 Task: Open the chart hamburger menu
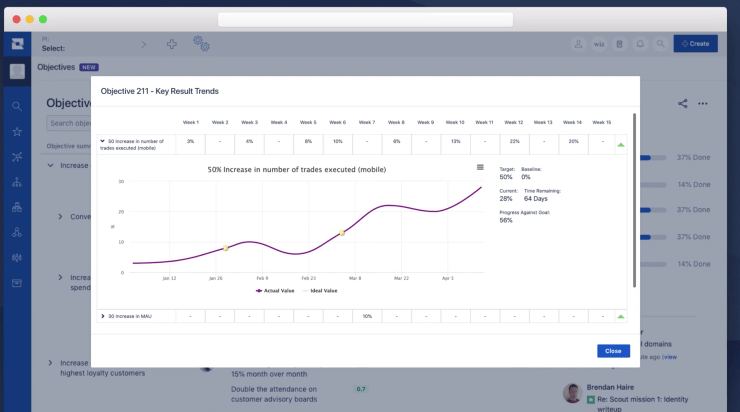click(480, 167)
